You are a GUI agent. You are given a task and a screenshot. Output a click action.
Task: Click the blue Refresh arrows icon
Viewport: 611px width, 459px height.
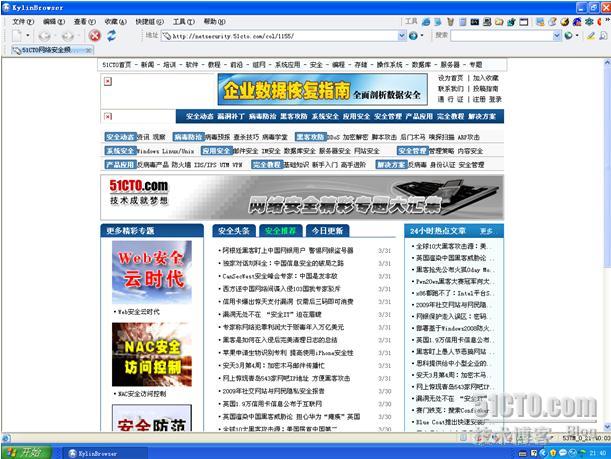(112, 36)
